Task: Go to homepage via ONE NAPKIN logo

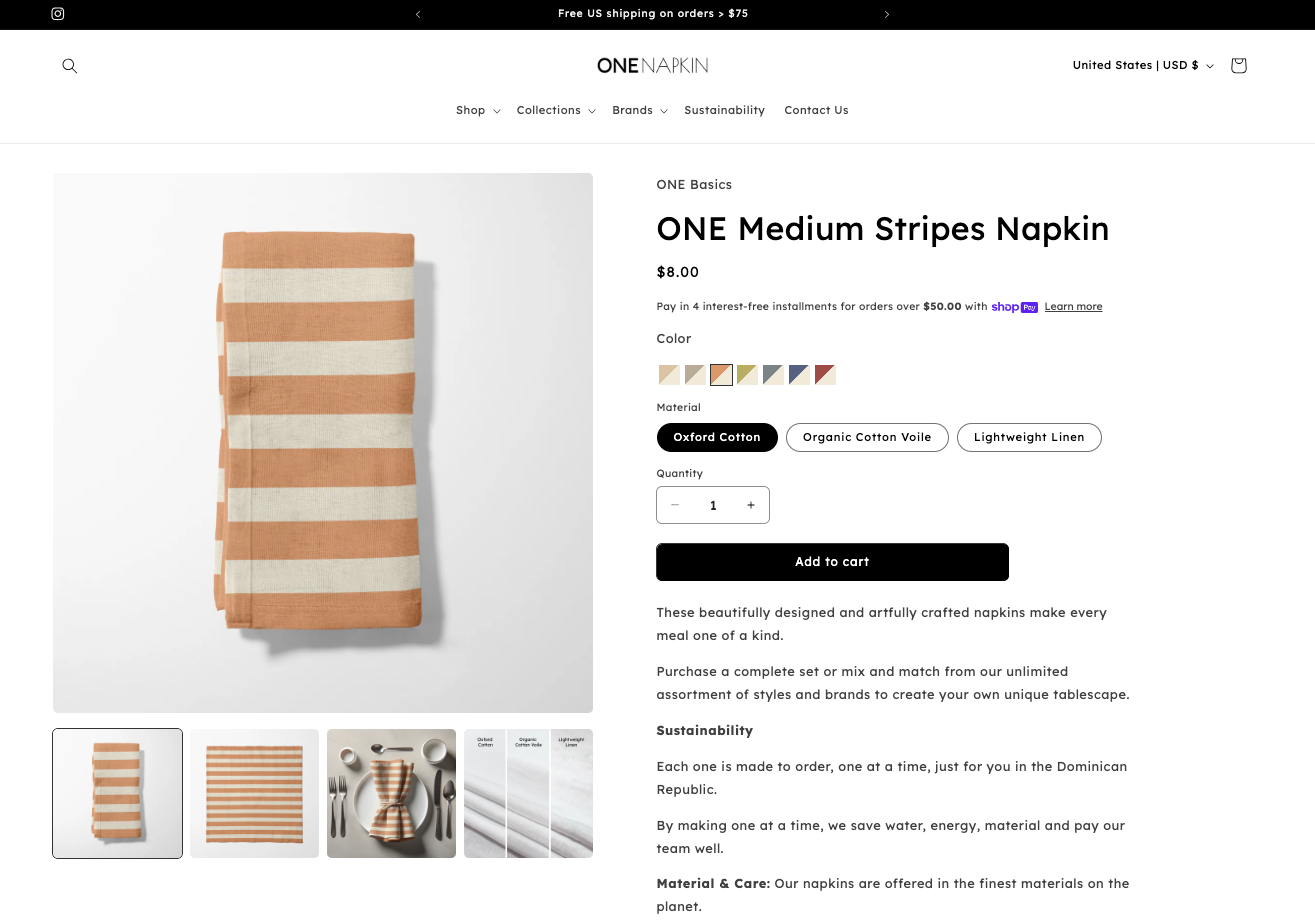Action: 652,66
